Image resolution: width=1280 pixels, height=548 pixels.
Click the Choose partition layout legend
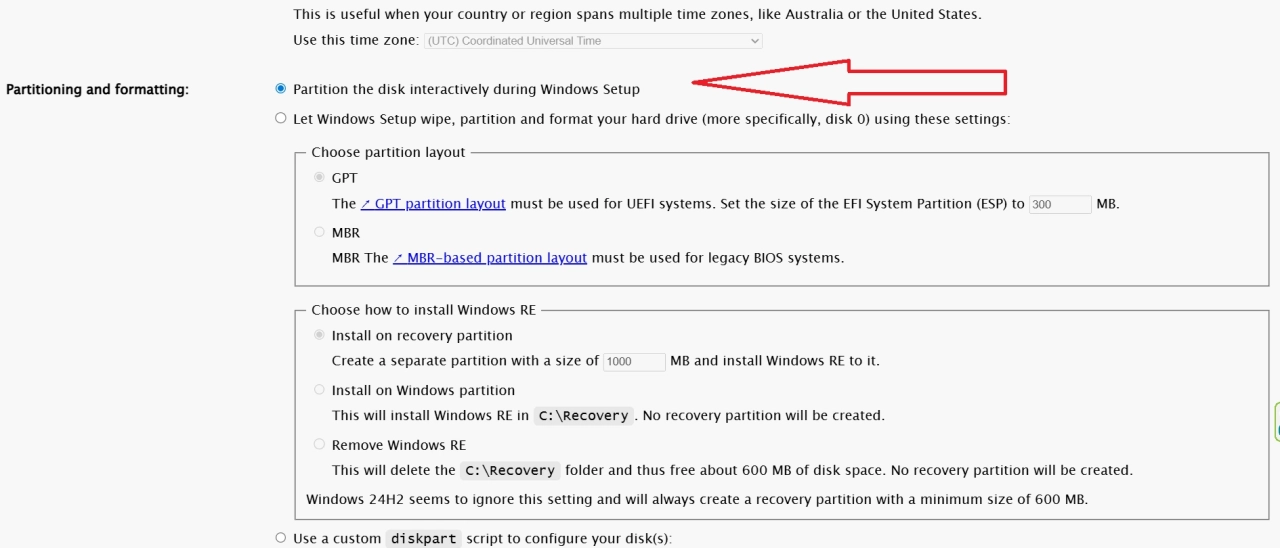[x=388, y=153]
